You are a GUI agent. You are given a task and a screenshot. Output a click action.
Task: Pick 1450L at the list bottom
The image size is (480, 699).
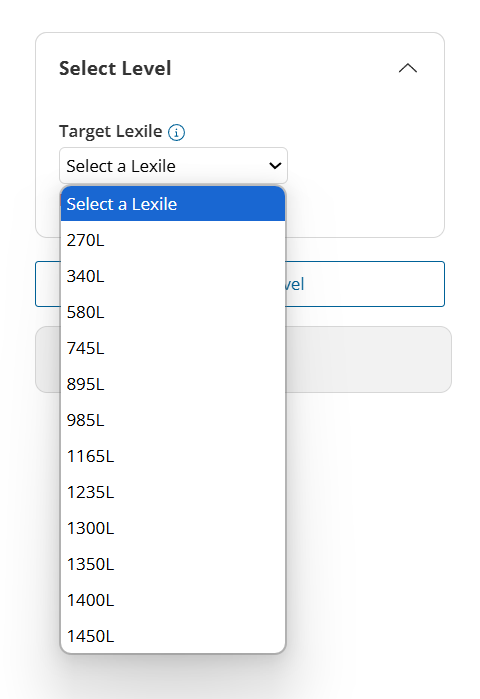(x=173, y=636)
